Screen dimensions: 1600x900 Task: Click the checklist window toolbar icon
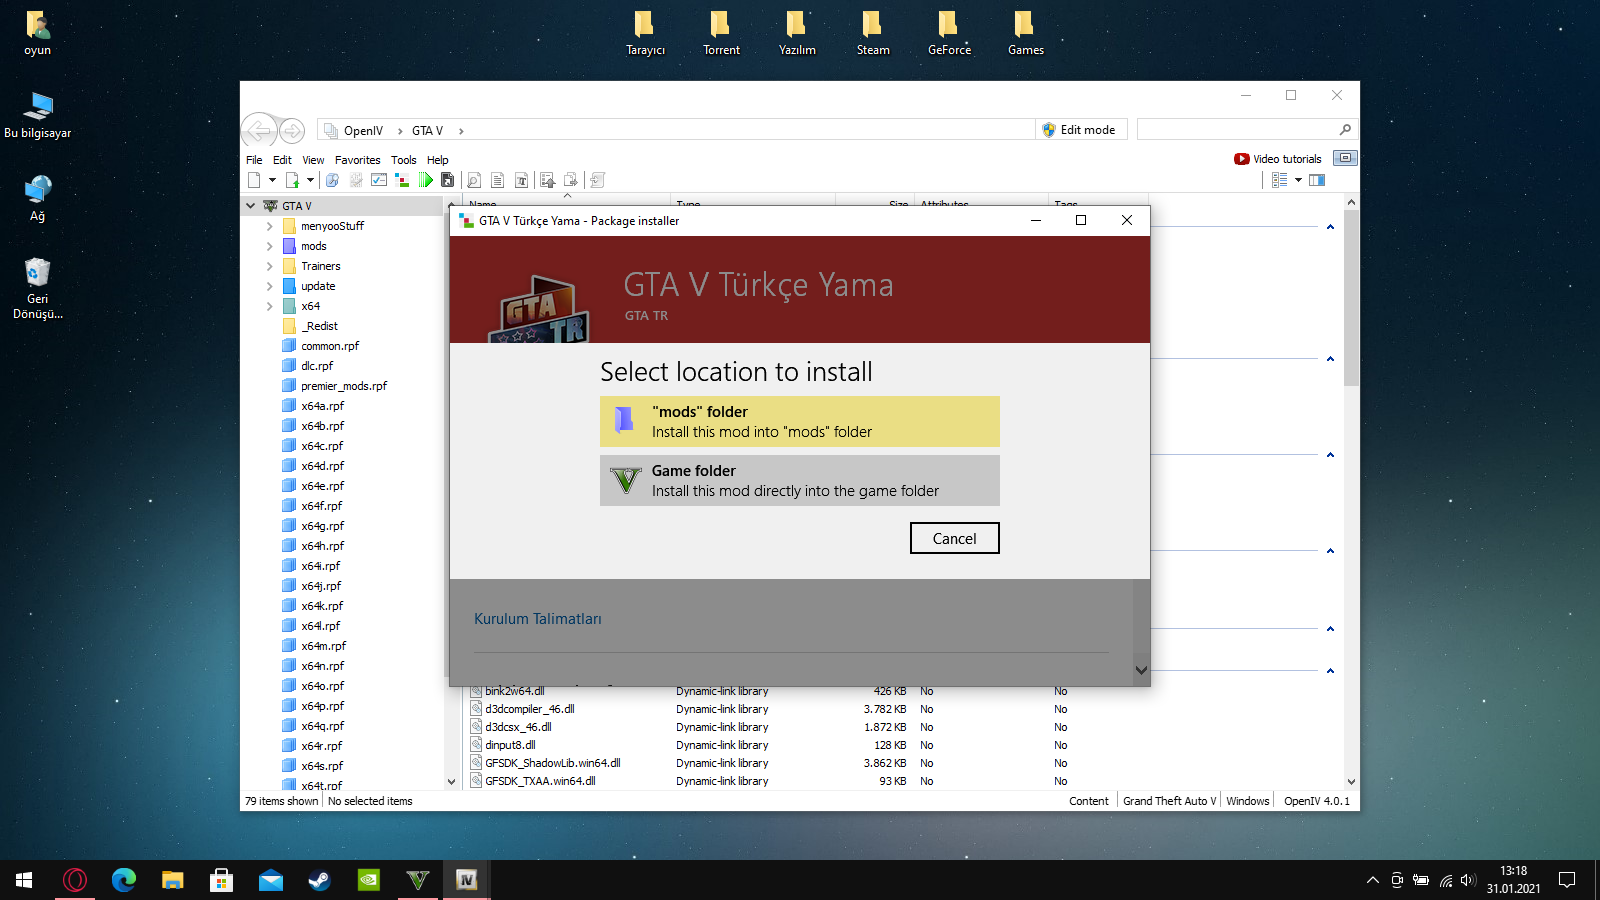[379, 180]
